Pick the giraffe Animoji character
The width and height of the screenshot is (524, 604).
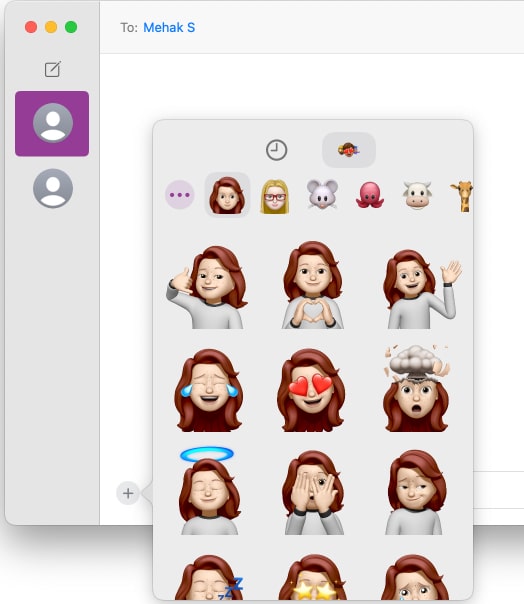coord(462,196)
